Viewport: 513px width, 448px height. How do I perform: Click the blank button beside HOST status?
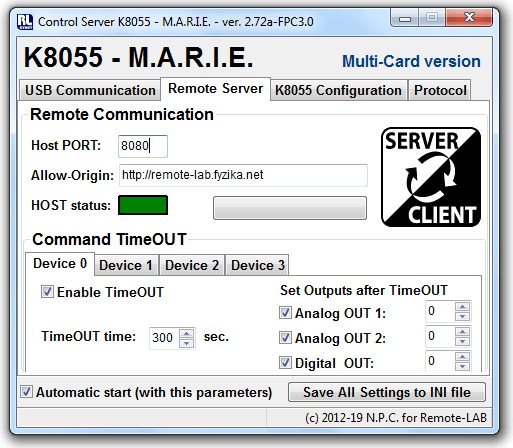[290, 208]
